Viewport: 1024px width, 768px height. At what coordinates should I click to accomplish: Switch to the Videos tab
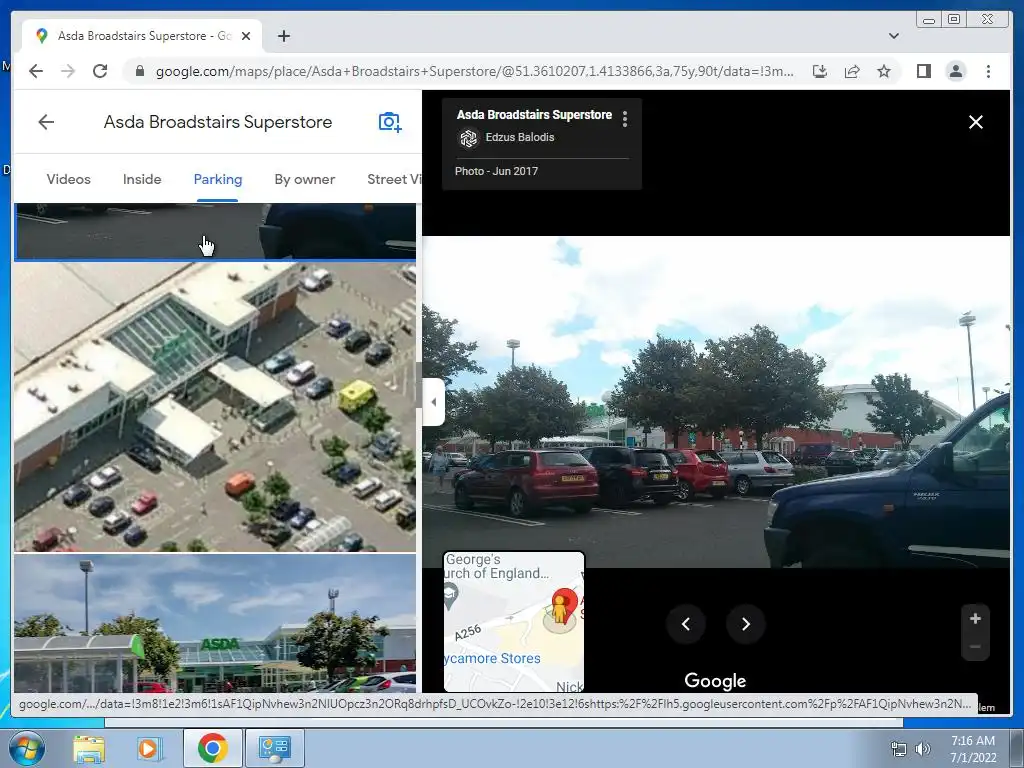[x=69, y=179]
